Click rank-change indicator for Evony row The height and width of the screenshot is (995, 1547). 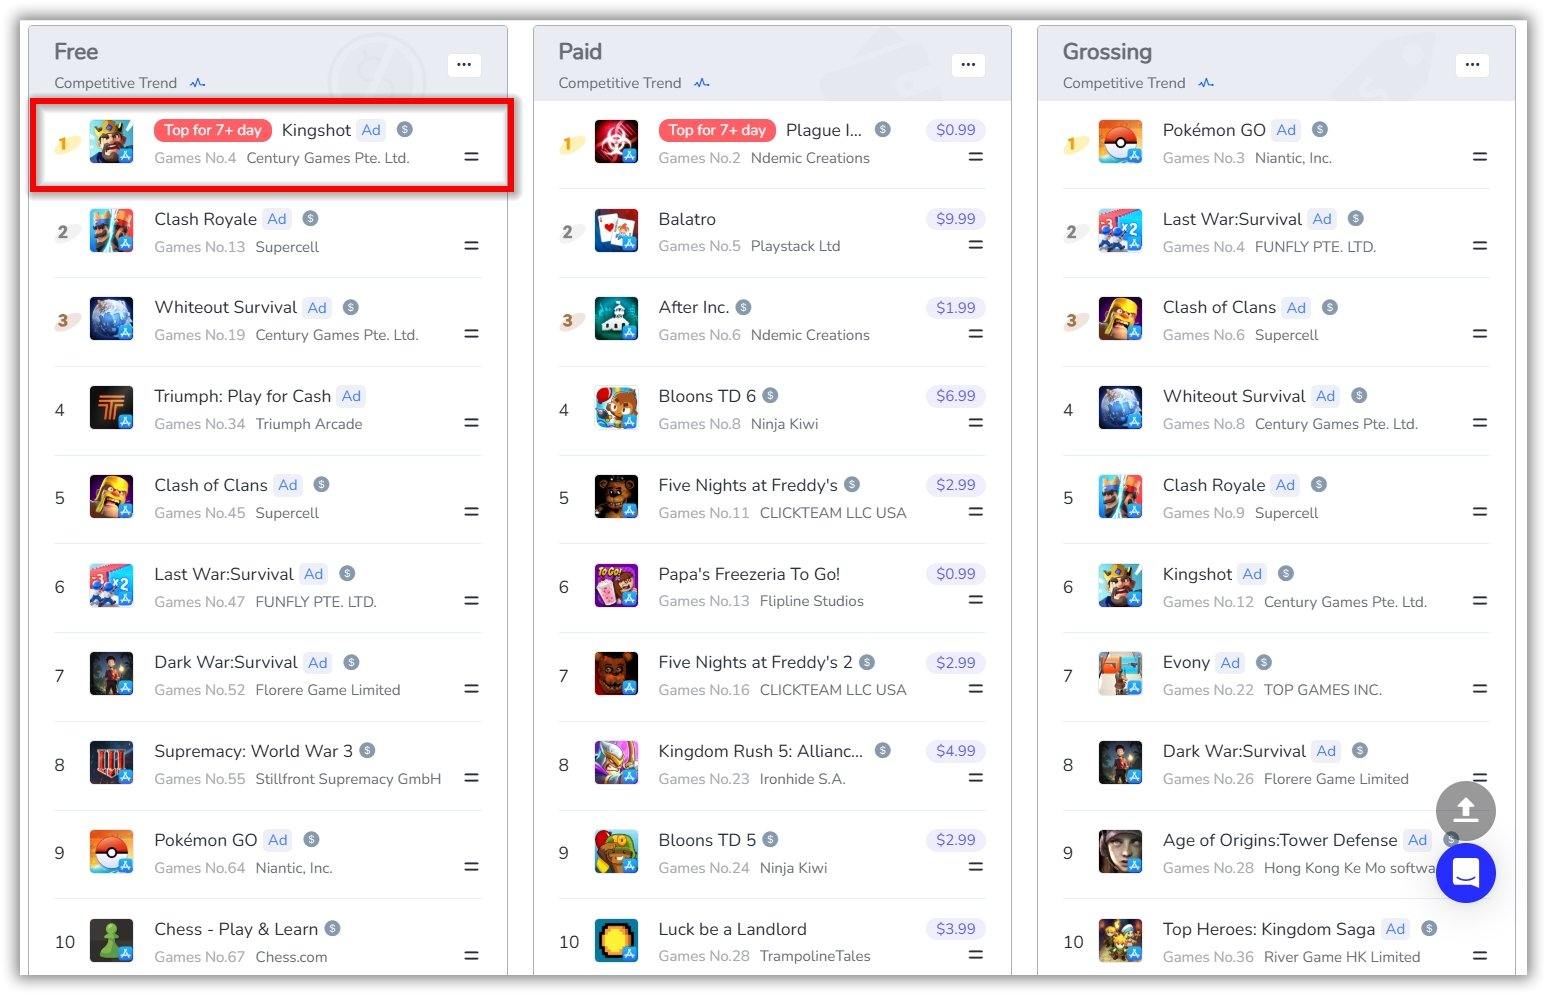coord(1480,689)
